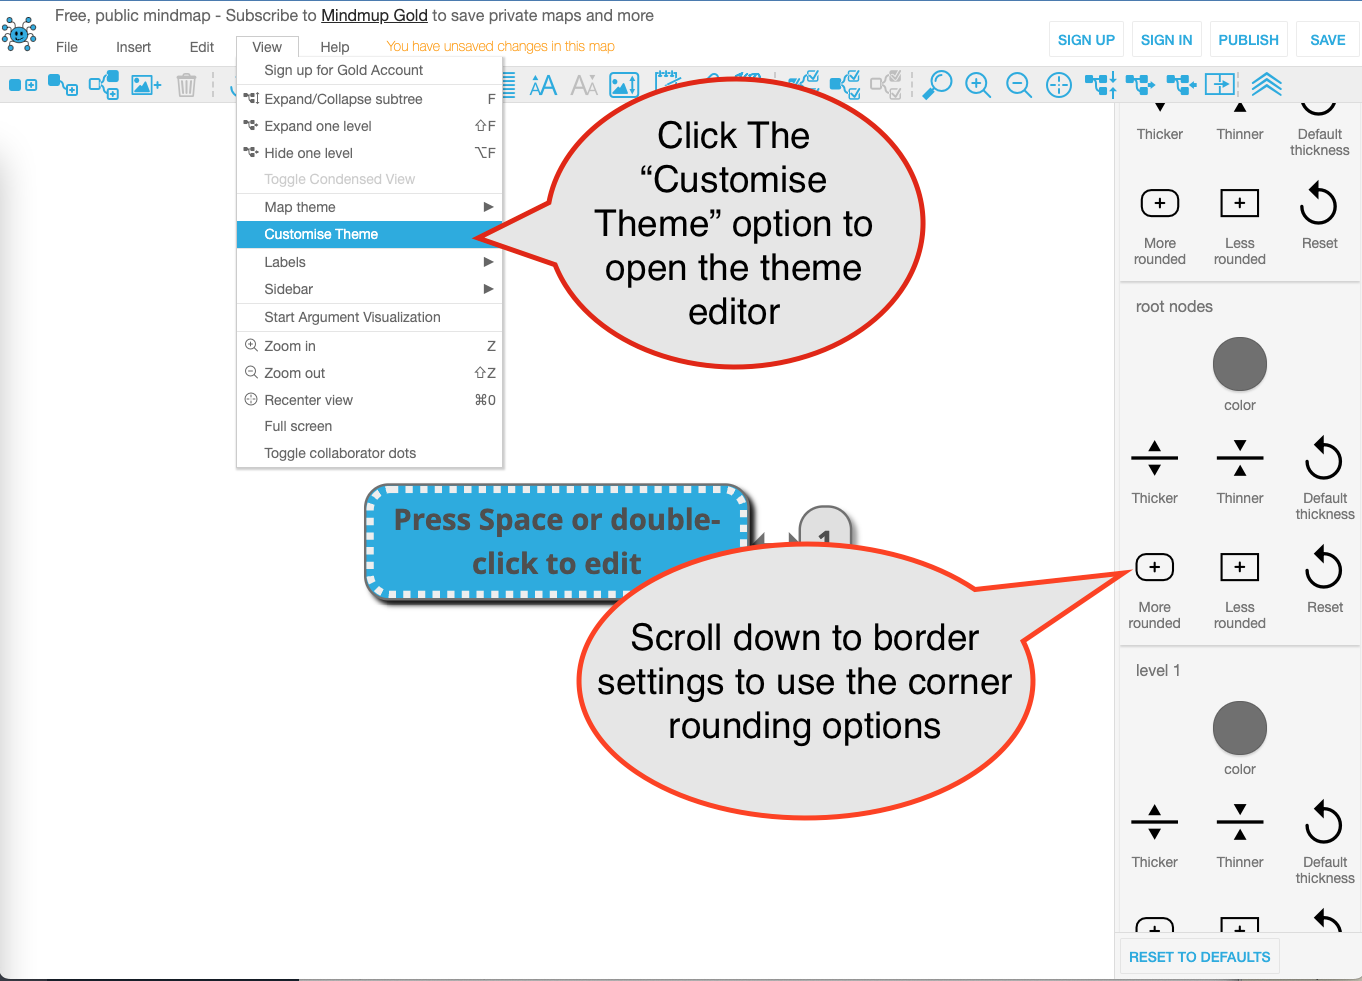Click the MindMup logo icon
1362x981 pixels.
point(19,33)
